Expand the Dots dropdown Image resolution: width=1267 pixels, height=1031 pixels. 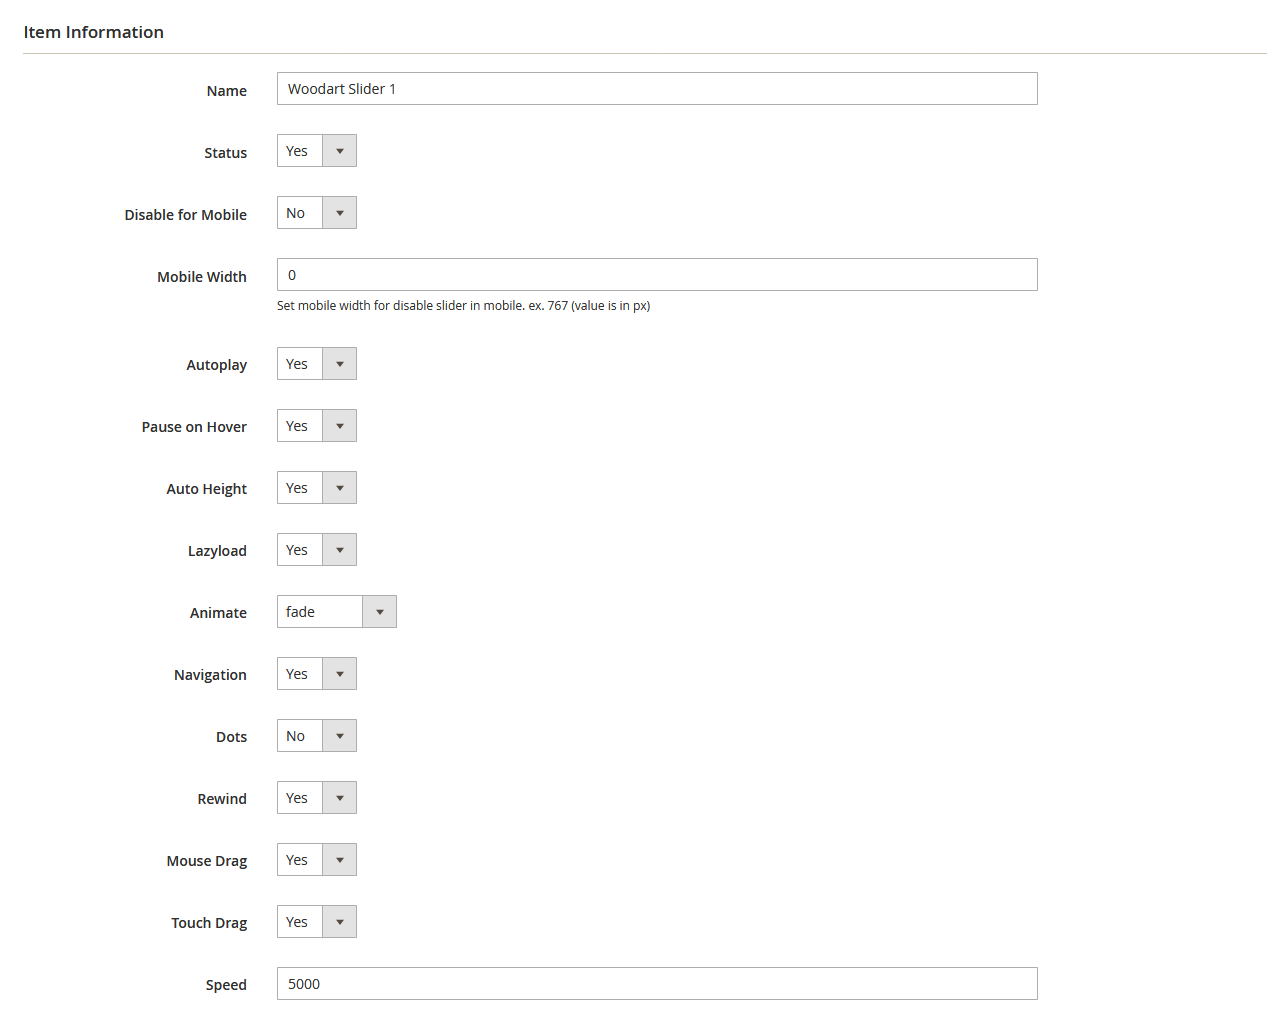coord(316,736)
